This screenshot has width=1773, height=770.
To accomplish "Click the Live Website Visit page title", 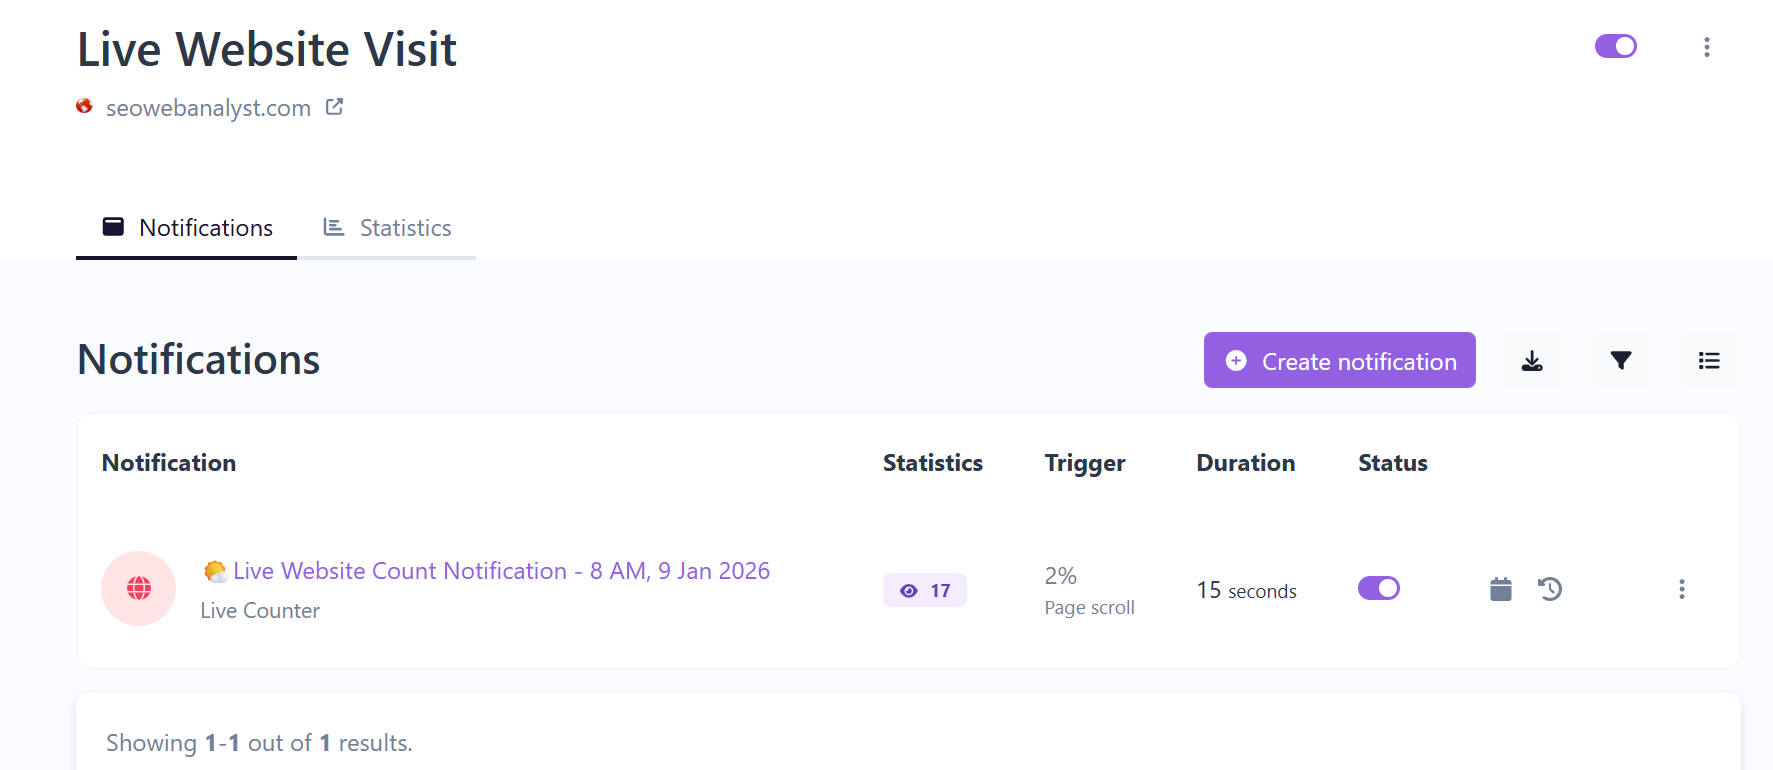I will click(x=267, y=49).
